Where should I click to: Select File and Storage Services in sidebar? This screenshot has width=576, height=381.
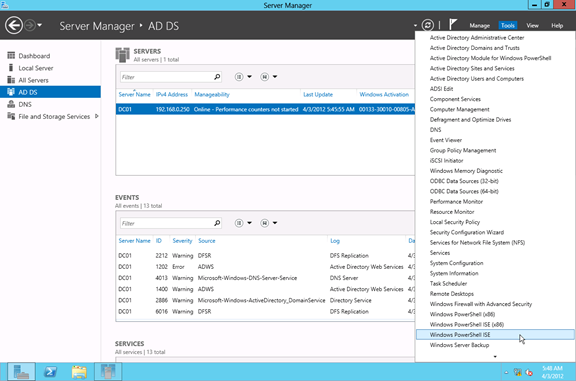point(50,116)
